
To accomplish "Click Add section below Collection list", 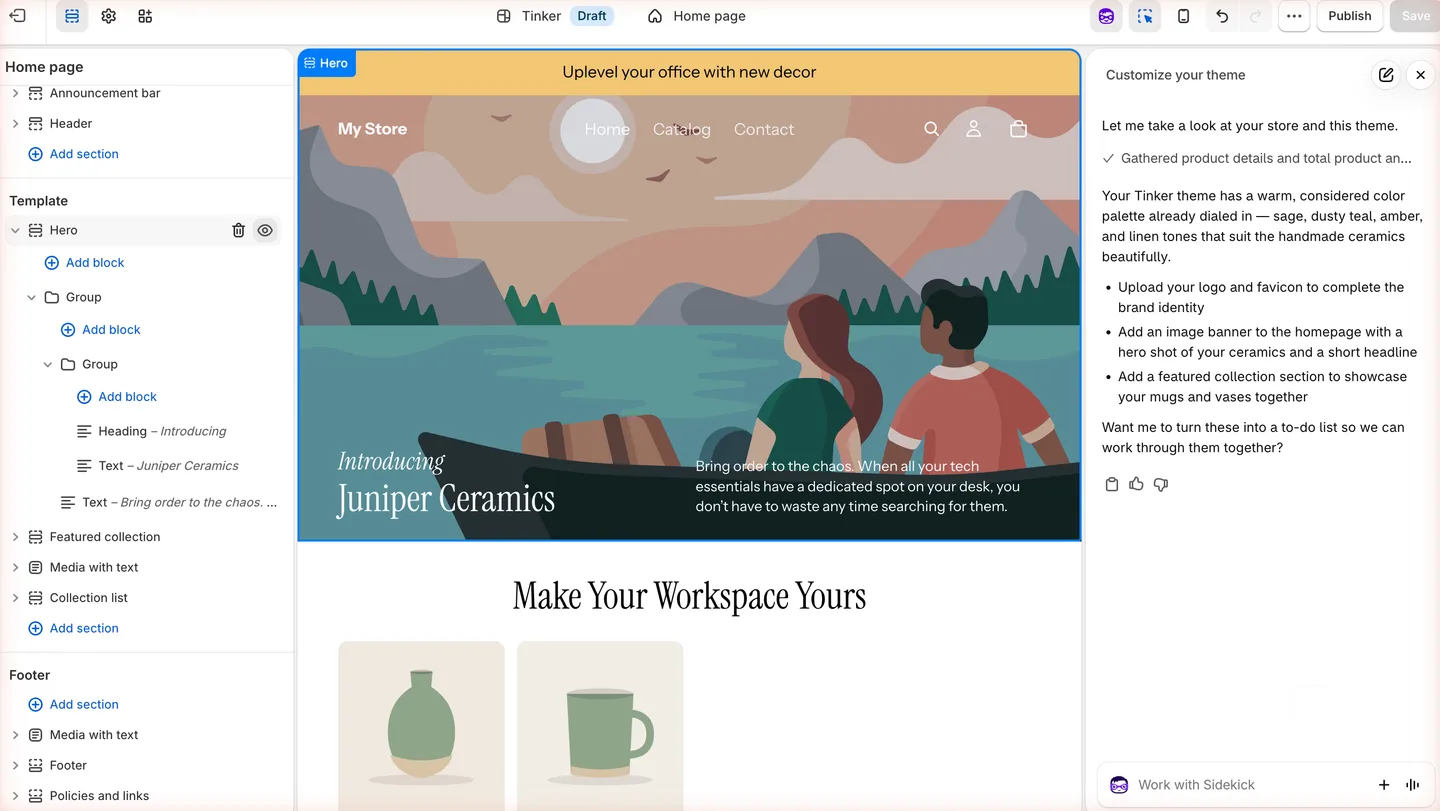I will pos(74,628).
